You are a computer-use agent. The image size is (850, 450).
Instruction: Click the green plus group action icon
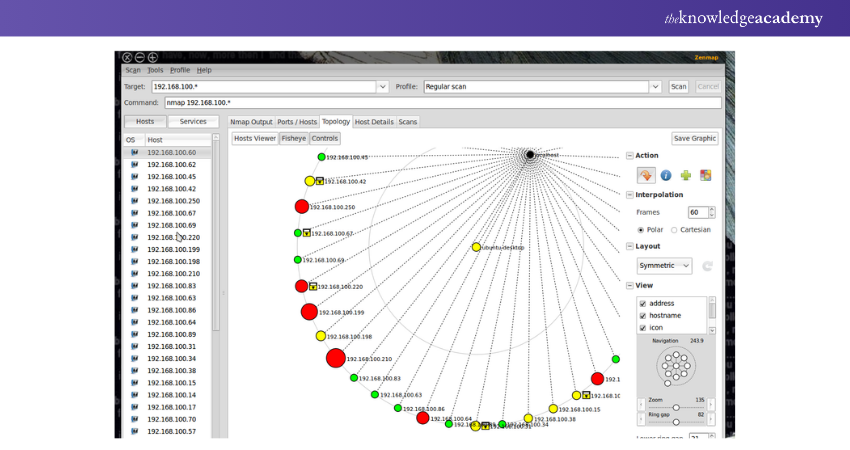tap(686, 175)
